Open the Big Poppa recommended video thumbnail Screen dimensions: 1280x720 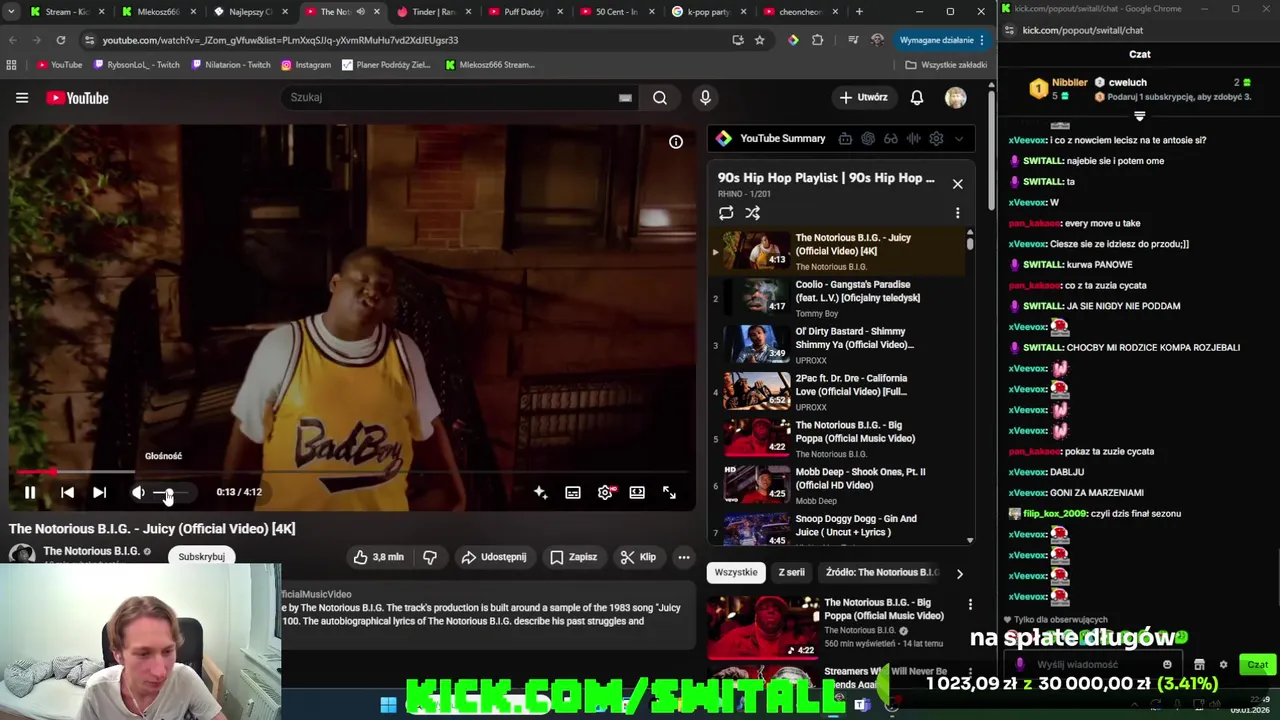(763, 626)
